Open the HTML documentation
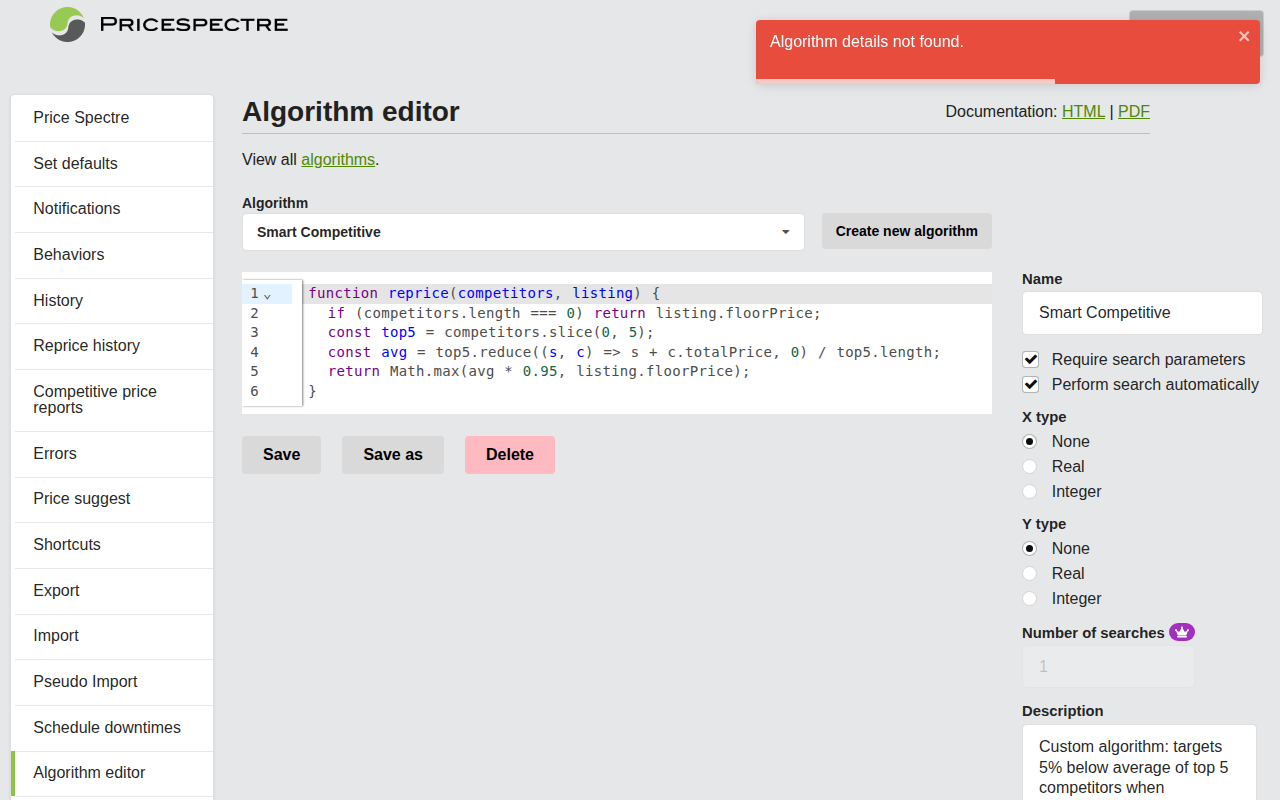 coord(1083,111)
